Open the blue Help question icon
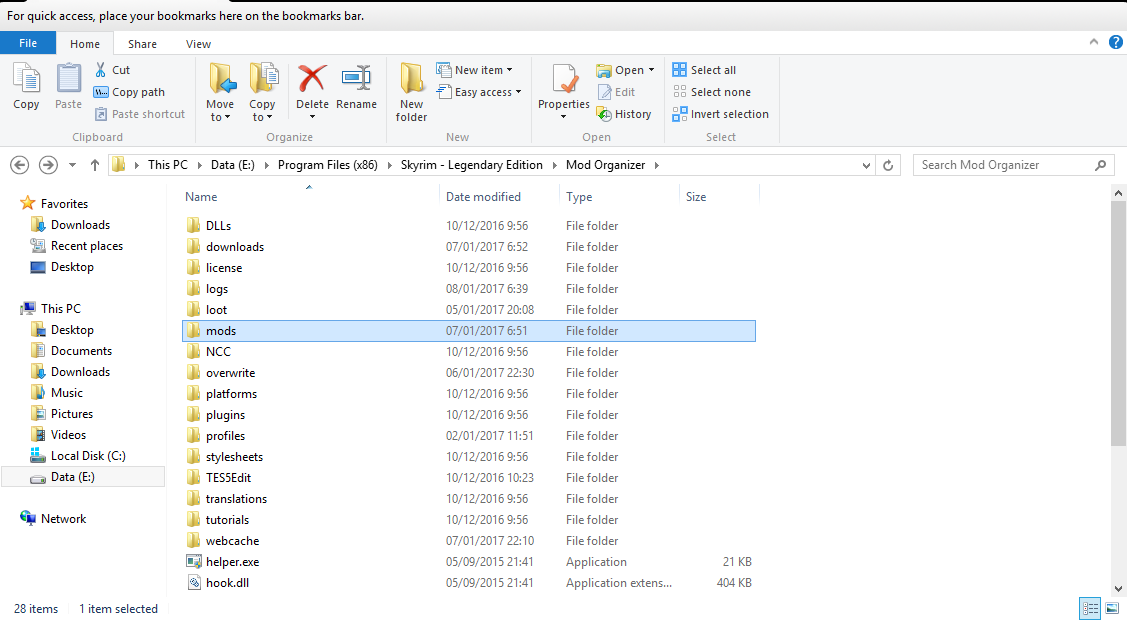1127x640 pixels. tap(1116, 42)
